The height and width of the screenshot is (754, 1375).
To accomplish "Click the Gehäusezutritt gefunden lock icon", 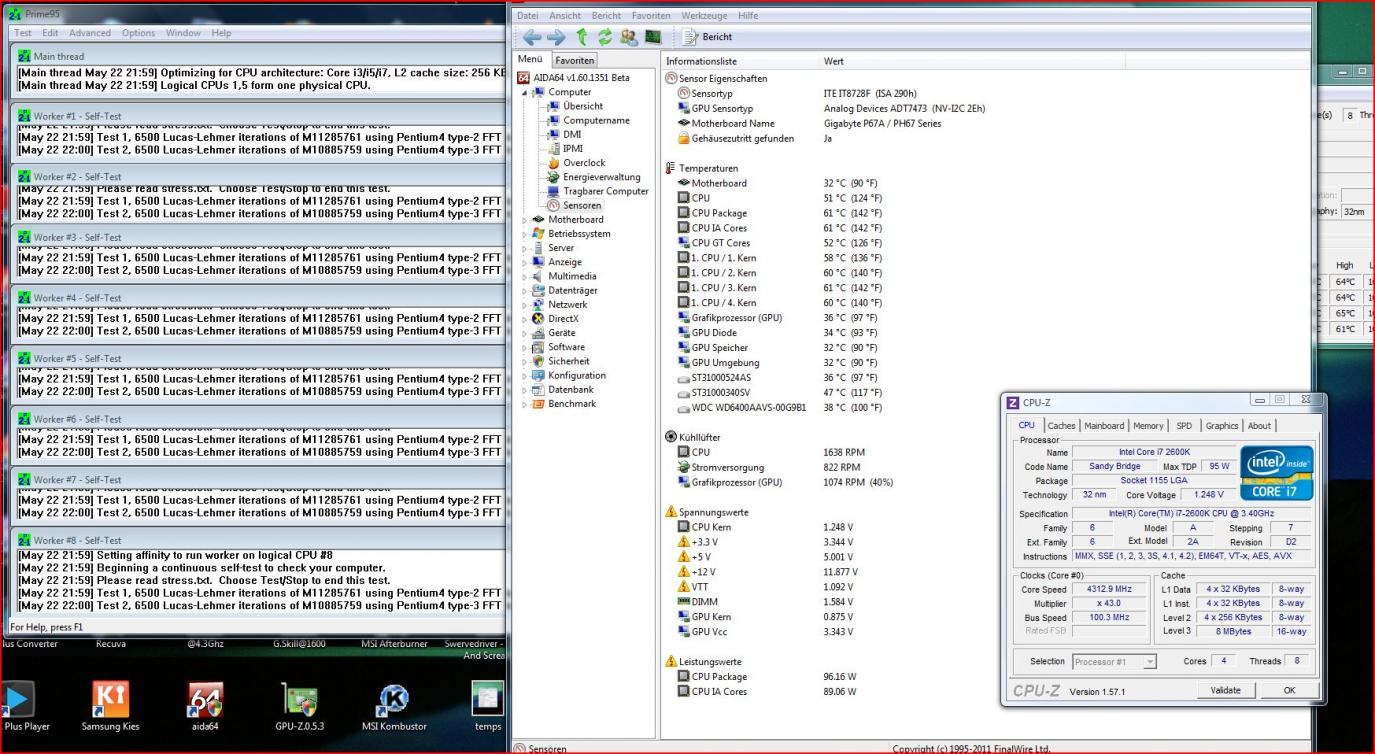I will pos(684,138).
